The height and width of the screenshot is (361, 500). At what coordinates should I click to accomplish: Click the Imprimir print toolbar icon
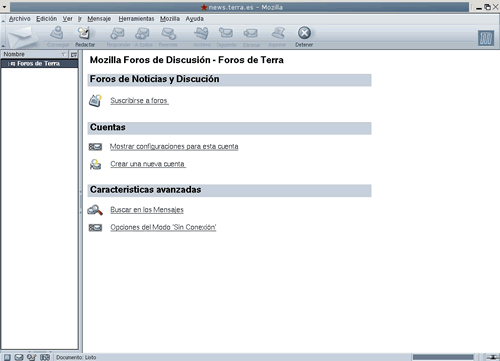[277, 36]
